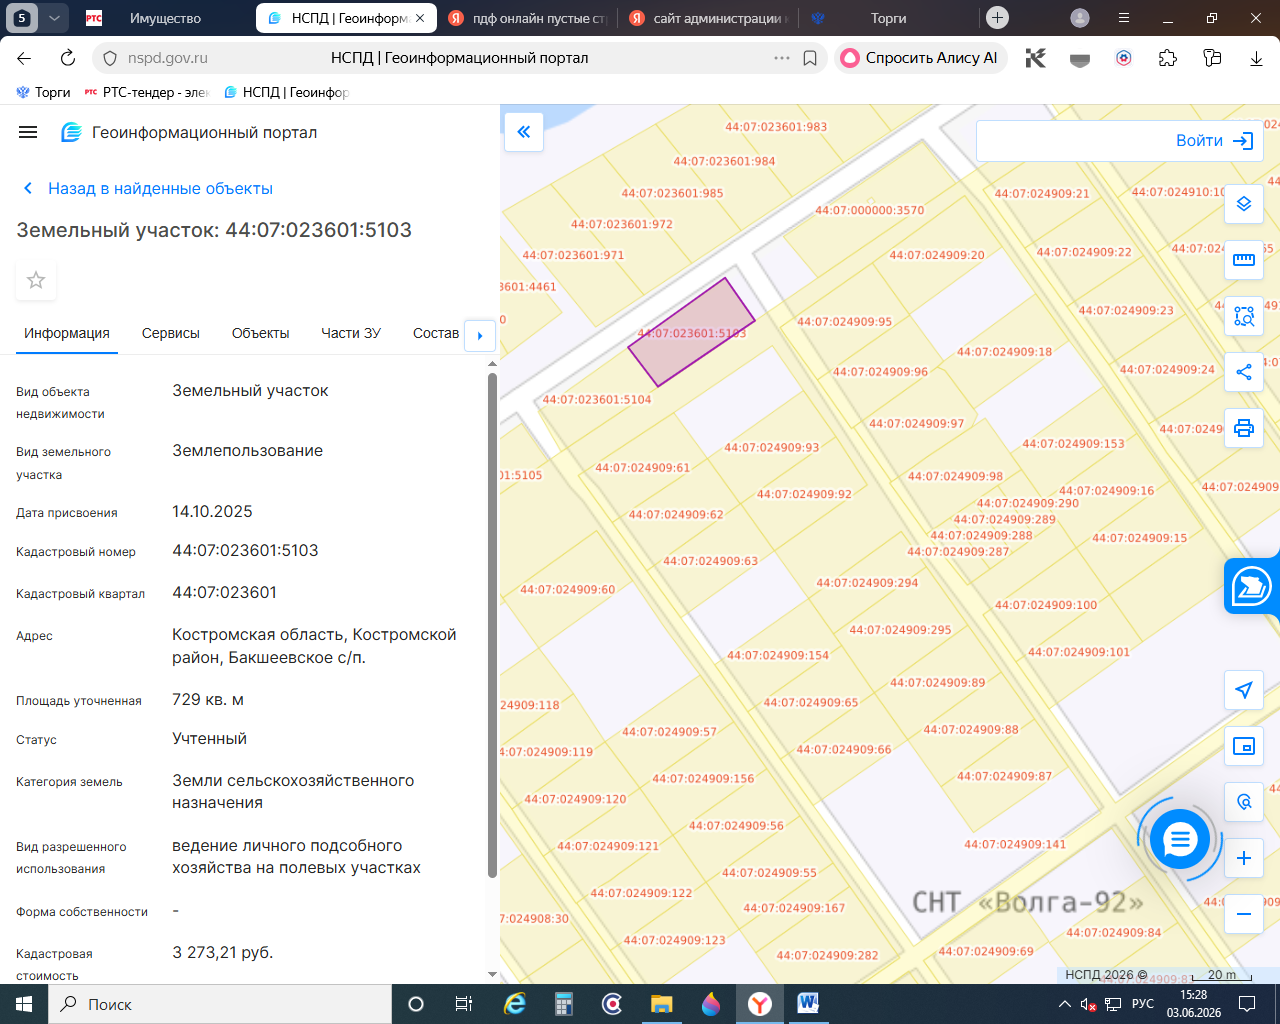The width and height of the screenshot is (1280, 1024).
Task: Open File Explorer from taskbar
Action: (x=662, y=1004)
